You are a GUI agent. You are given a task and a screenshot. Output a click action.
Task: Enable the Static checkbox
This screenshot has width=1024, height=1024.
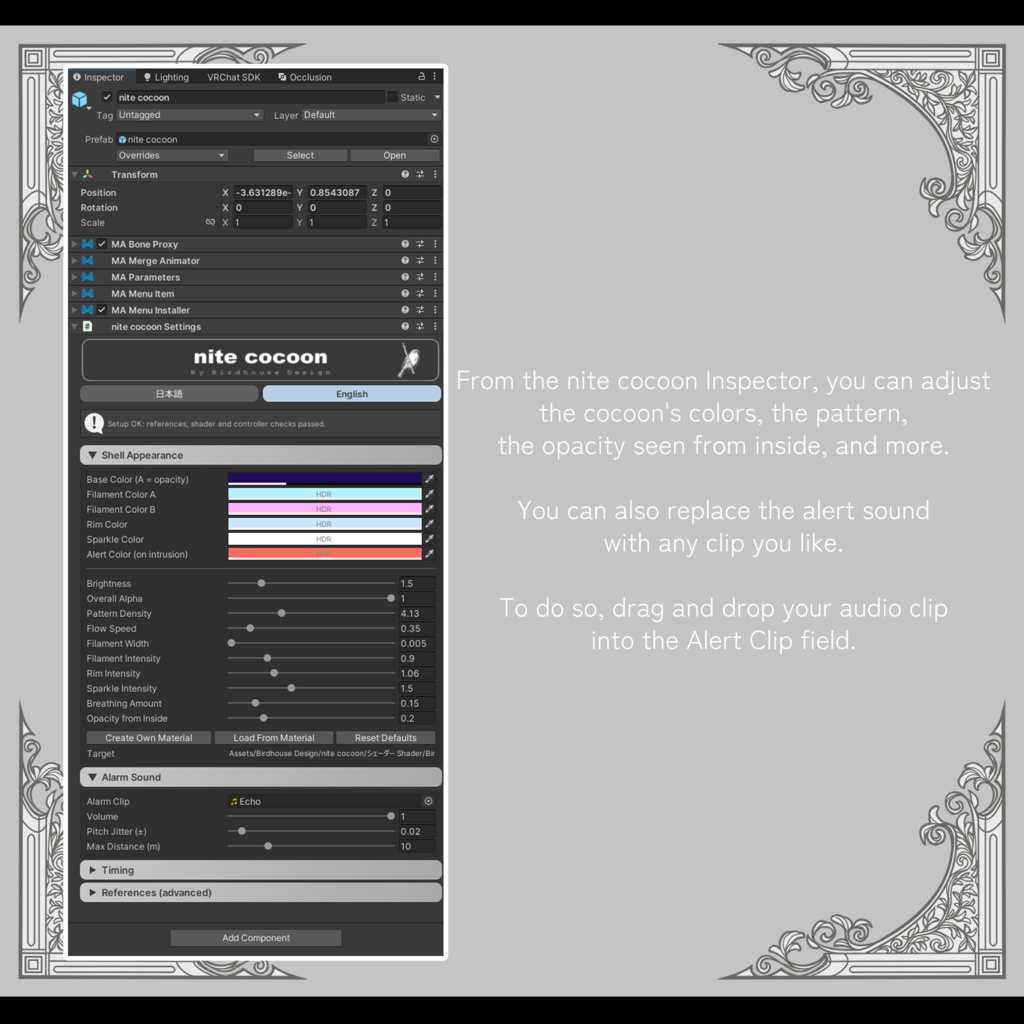[392, 97]
